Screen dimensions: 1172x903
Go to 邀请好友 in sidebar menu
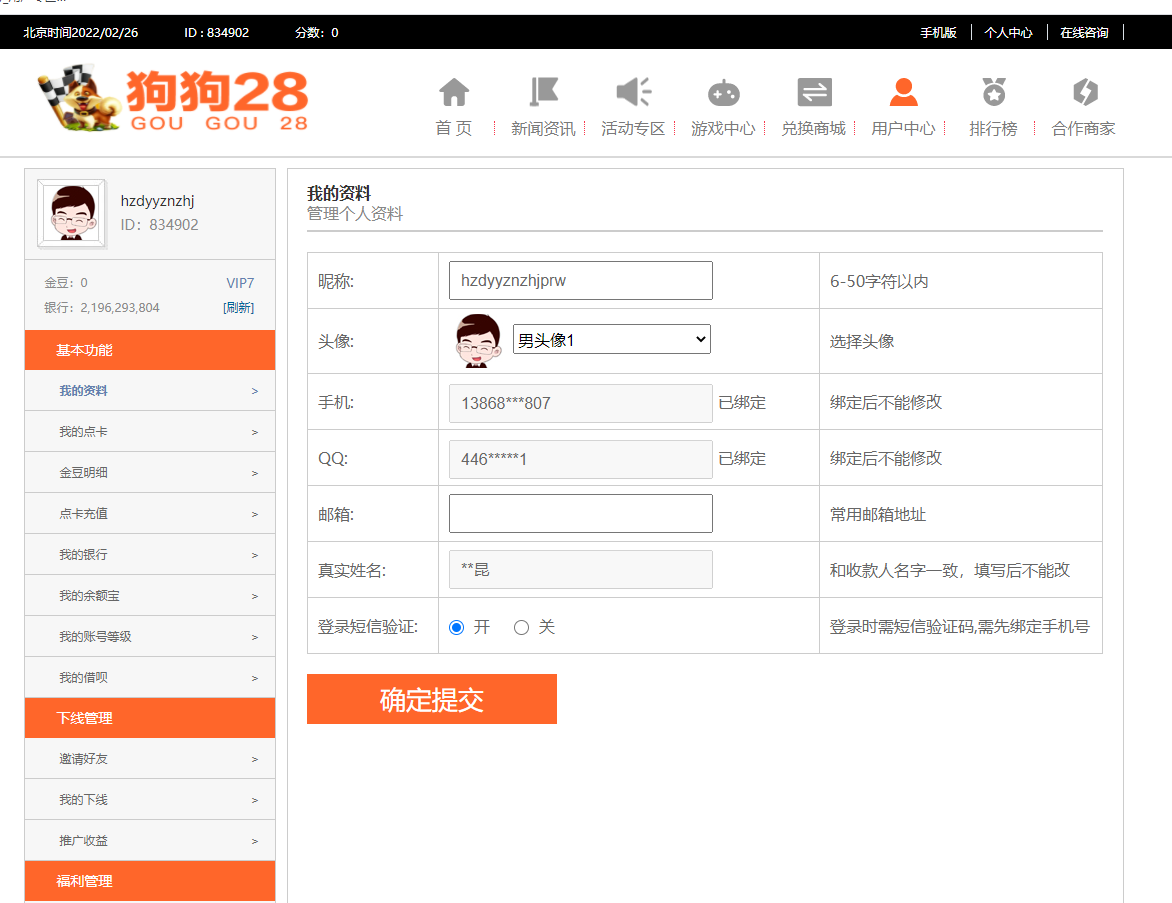(x=150, y=759)
